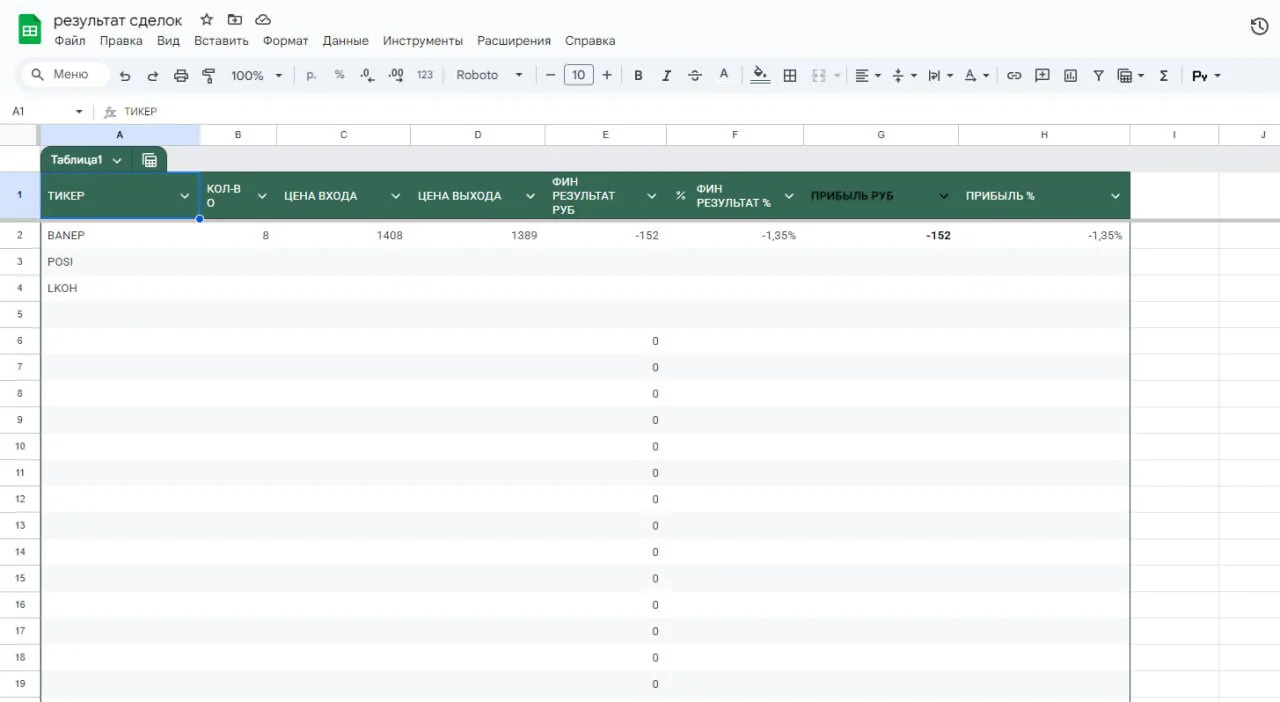Open Вид menu
Viewport: 1280px width, 702px height.
pos(168,41)
